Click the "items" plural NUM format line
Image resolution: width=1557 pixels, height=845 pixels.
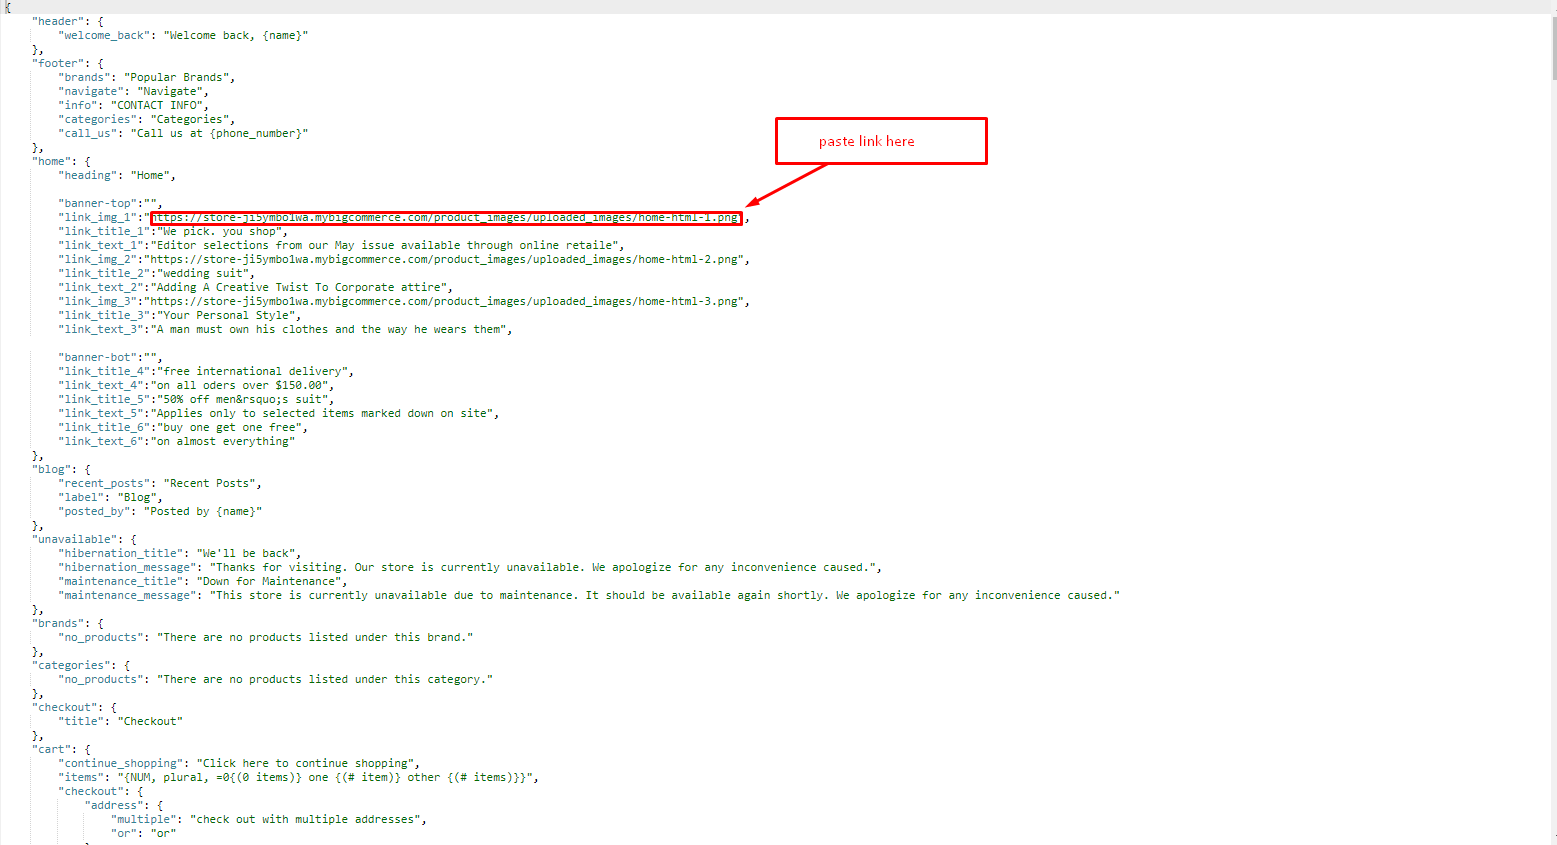(299, 777)
